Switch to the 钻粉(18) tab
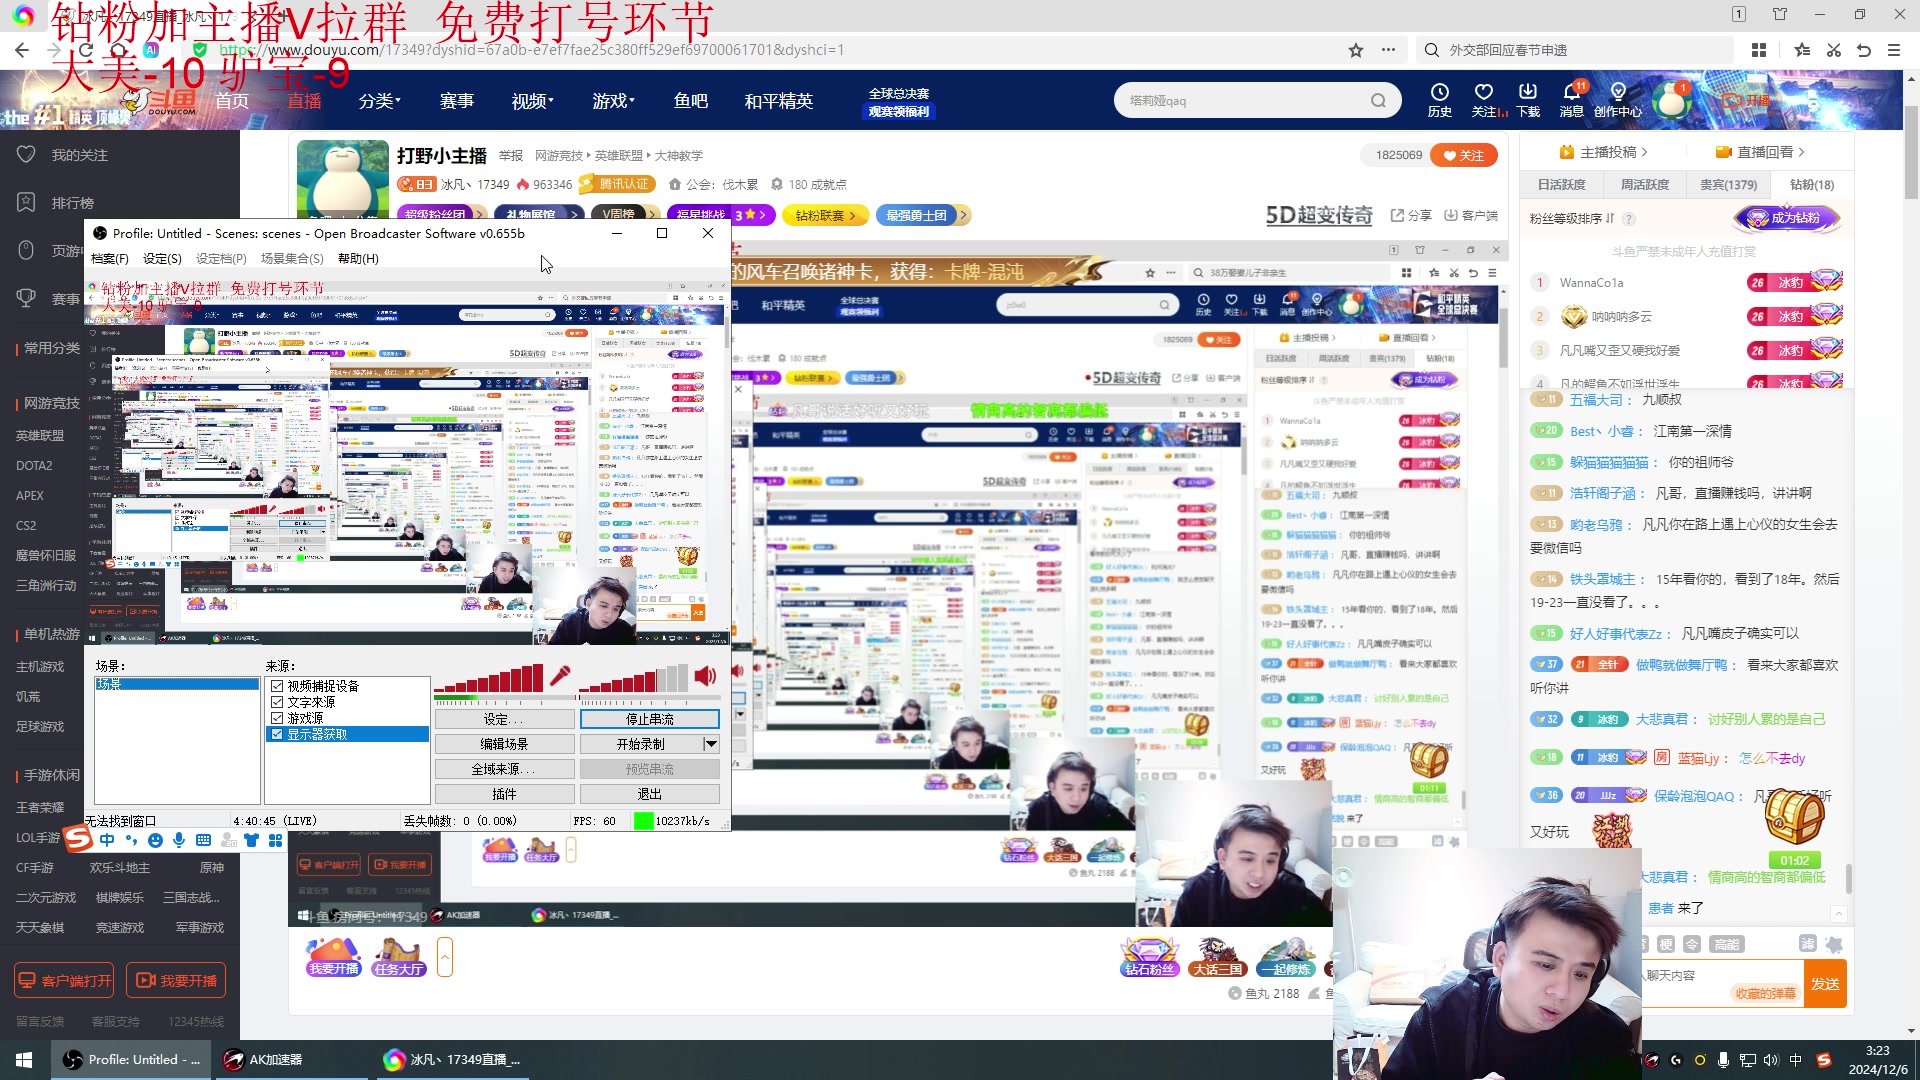This screenshot has width=1920, height=1080. click(1808, 184)
